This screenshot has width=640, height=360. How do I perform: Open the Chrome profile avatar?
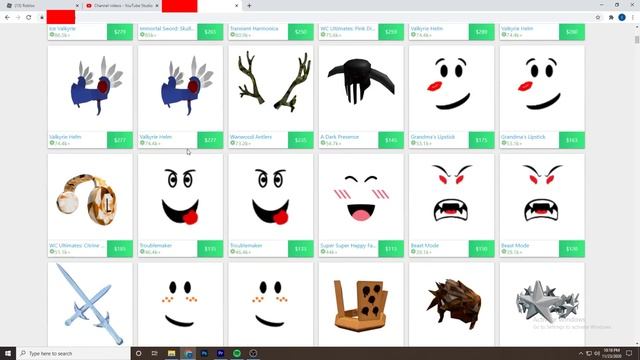coord(622,18)
